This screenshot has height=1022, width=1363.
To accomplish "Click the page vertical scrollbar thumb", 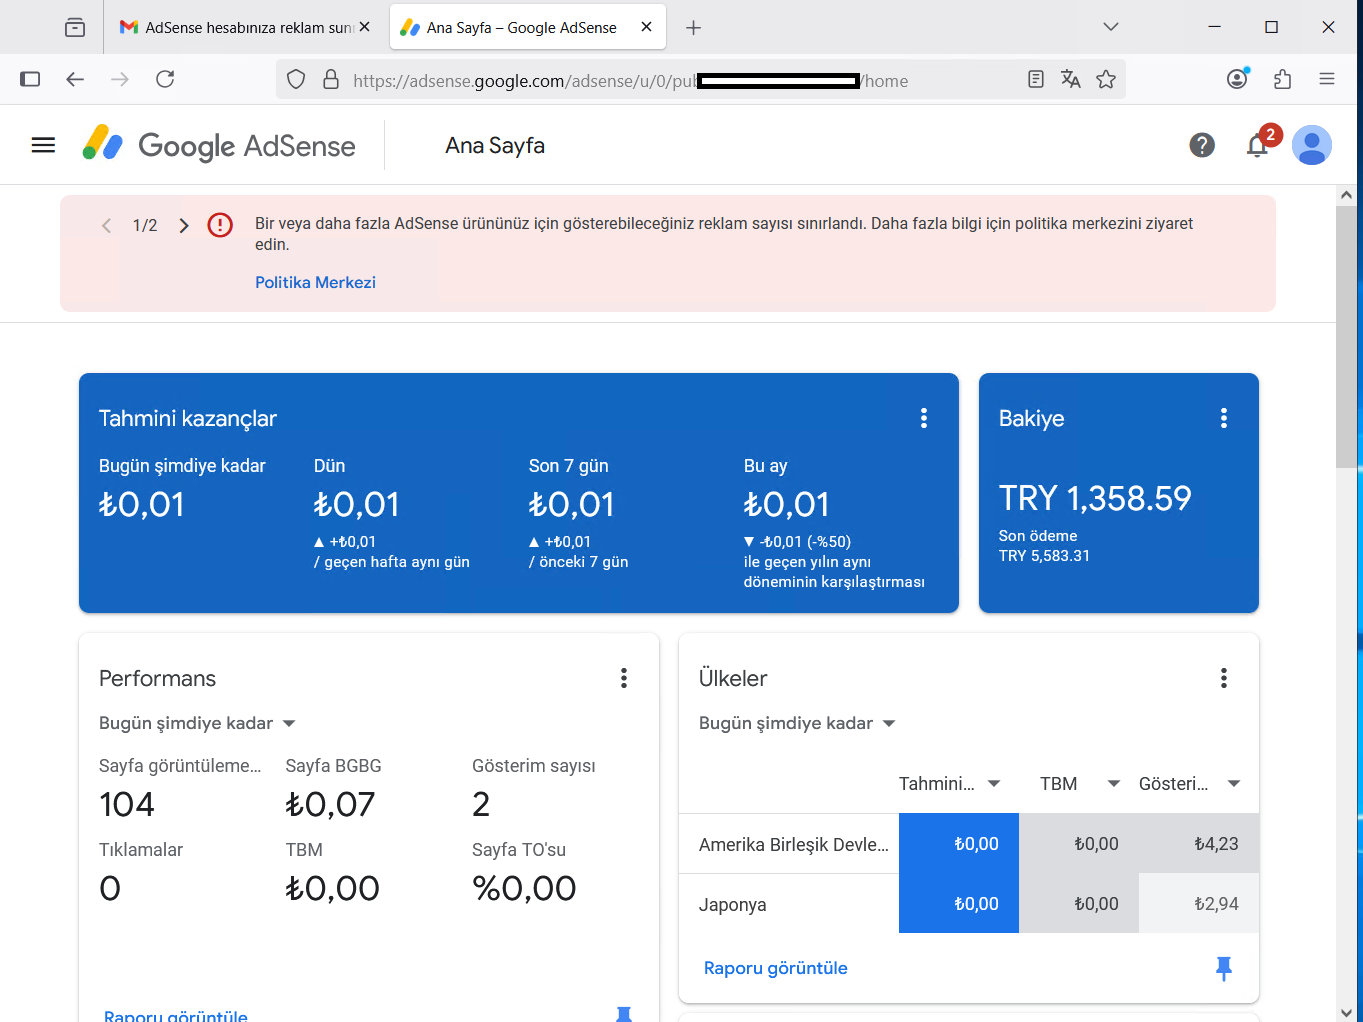I will click(1346, 336).
